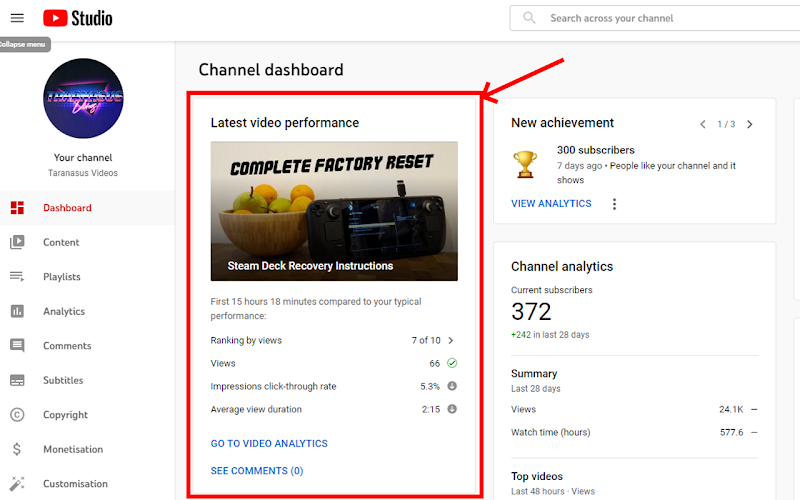Open the YouTube Studio logo
This screenshot has height=500, width=800.
coord(78,18)
